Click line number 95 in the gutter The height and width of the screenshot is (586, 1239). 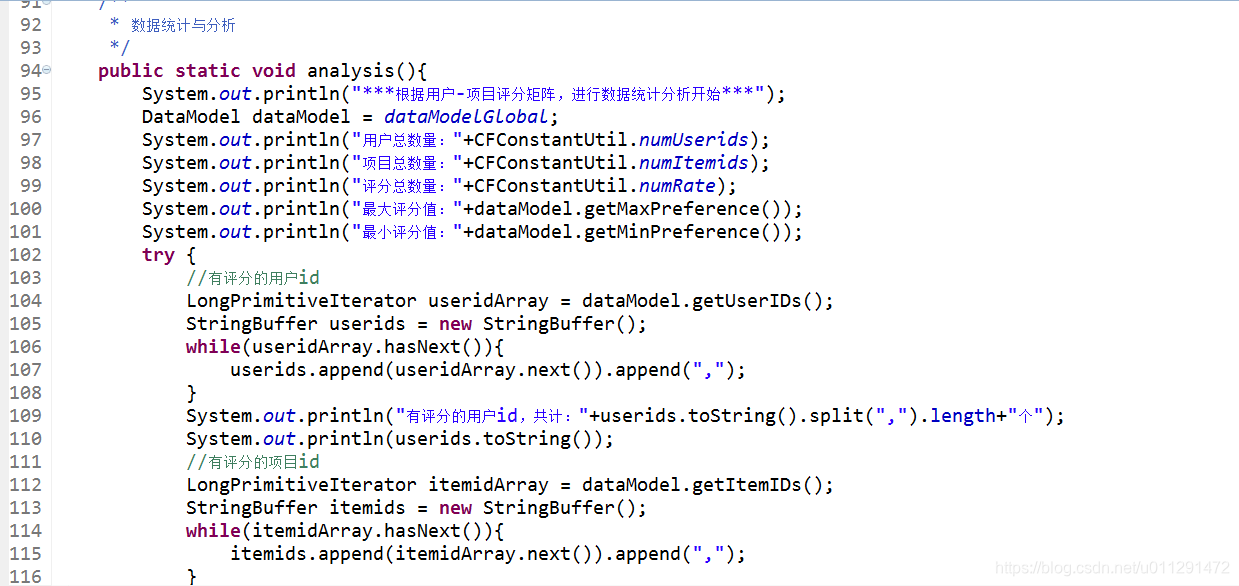(x=31, y=94)
